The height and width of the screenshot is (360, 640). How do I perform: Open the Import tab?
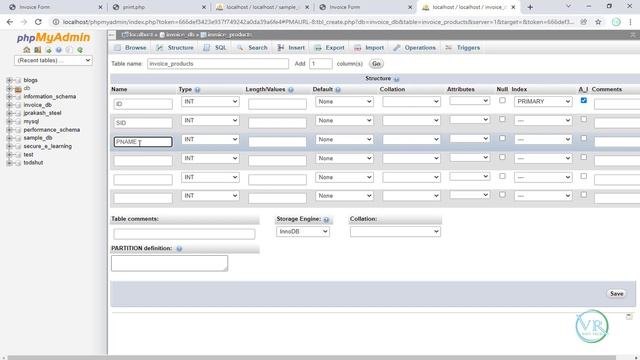[x=369, y=48]
